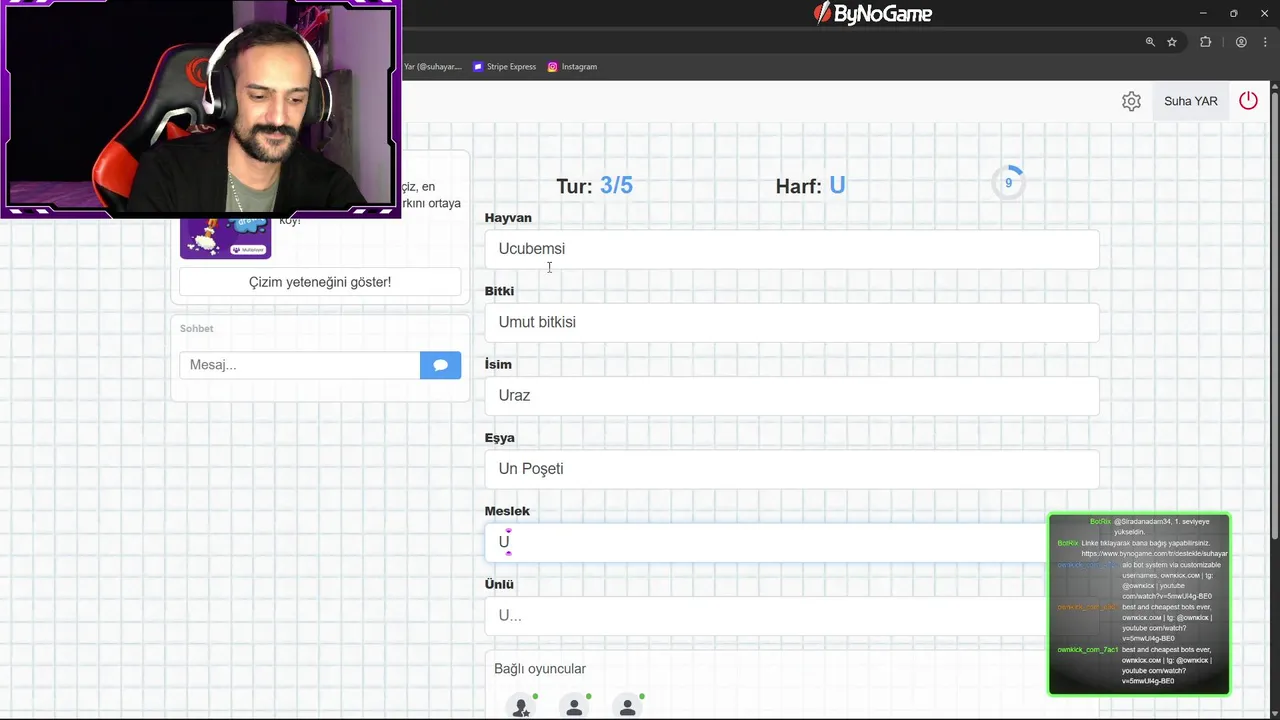This screenshot has width=1280, height=720.
Task: Restore down the browser window
Action: [1234, 13]
